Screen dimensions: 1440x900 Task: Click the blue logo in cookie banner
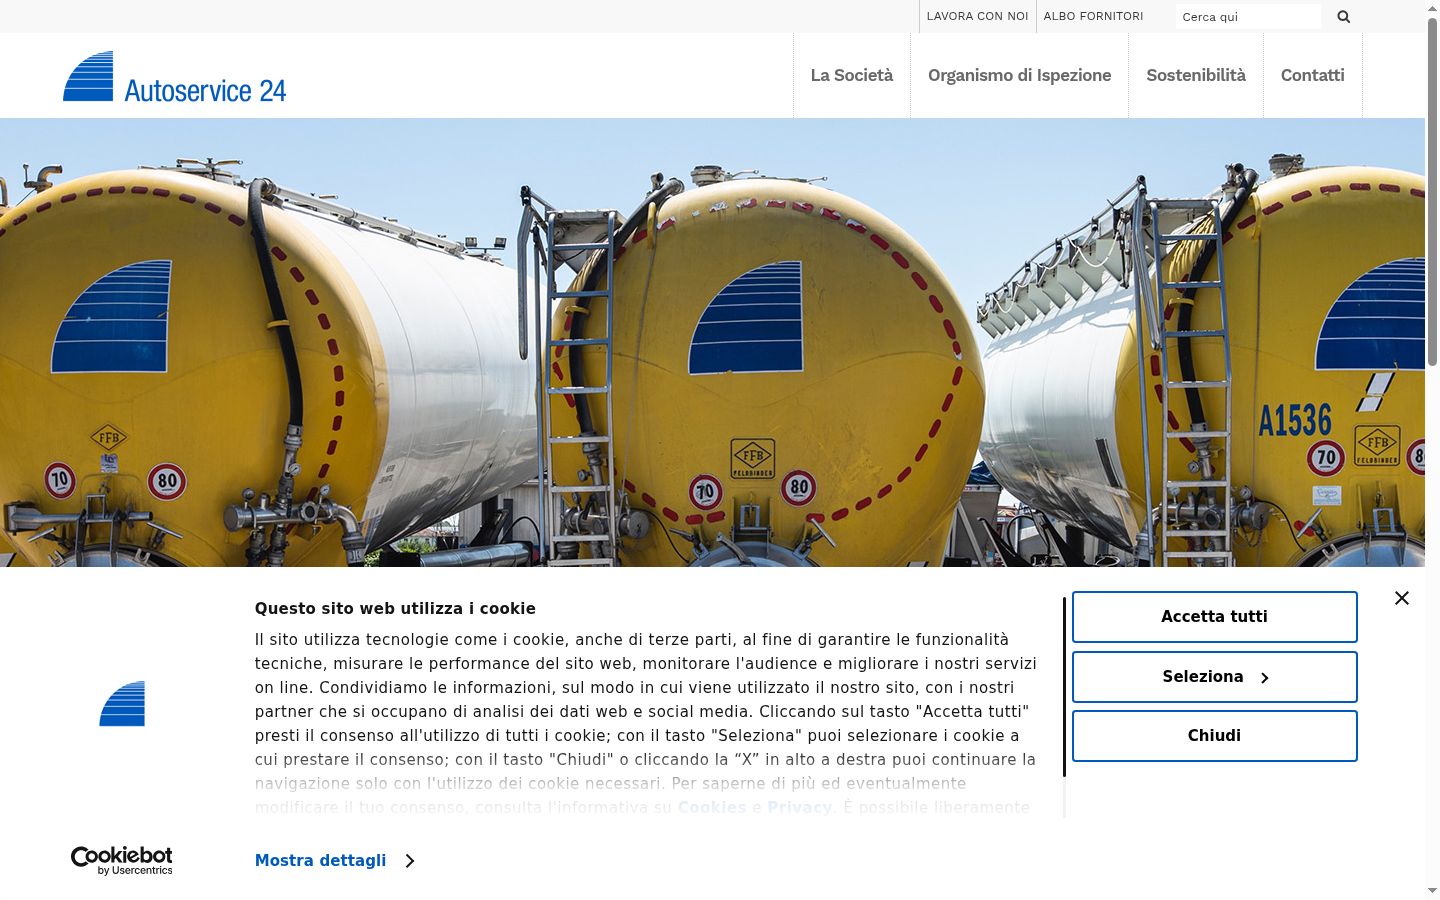point(122,704)
